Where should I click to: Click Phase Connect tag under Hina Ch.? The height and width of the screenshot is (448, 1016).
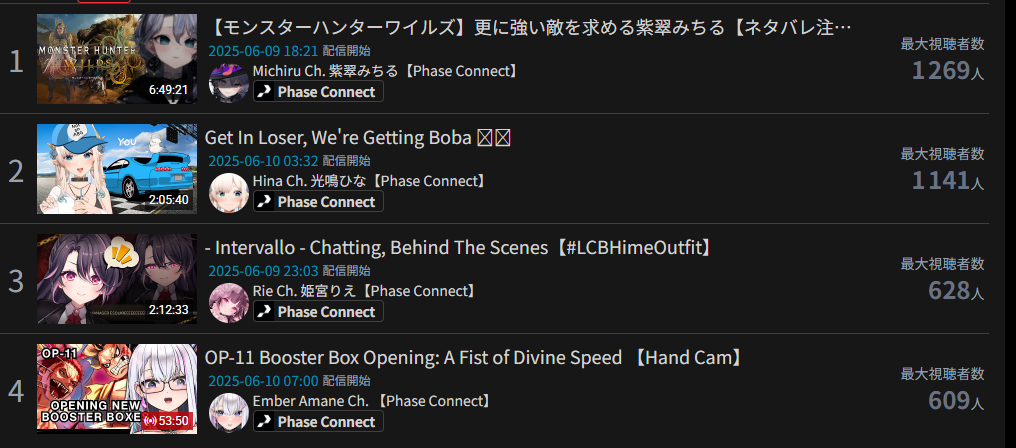318,202
